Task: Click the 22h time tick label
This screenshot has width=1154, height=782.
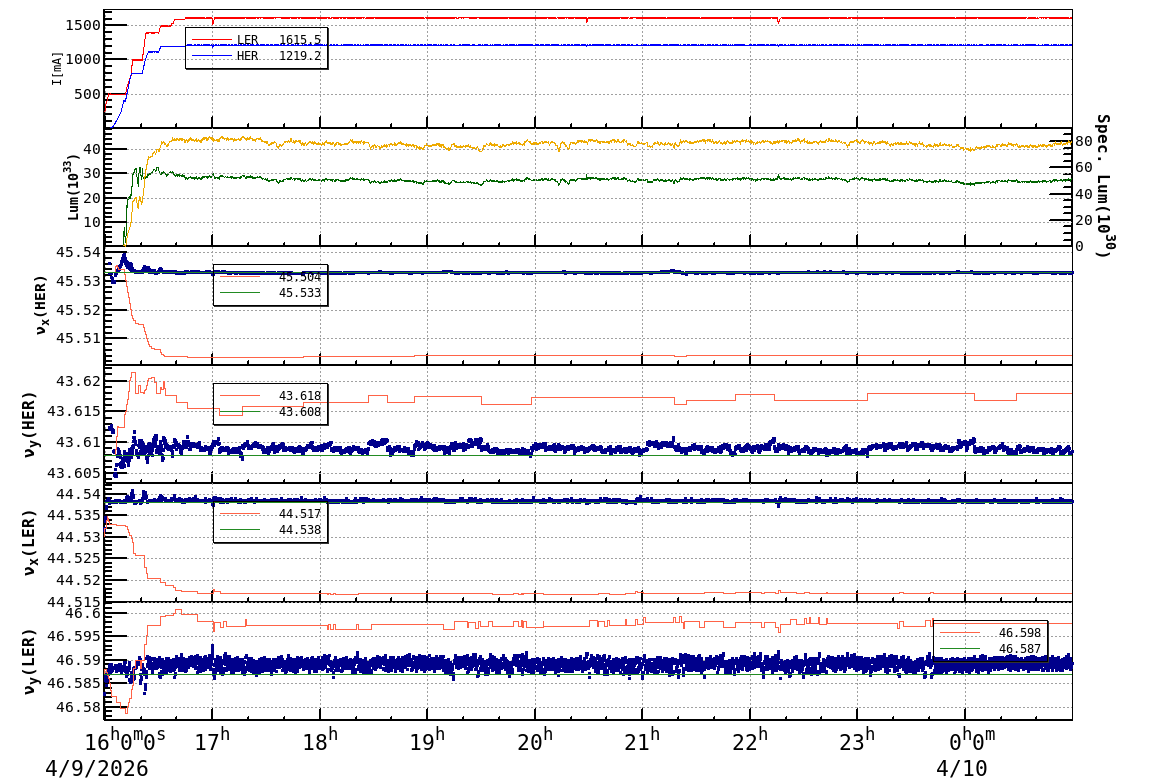Action: [x=750, y=741]
